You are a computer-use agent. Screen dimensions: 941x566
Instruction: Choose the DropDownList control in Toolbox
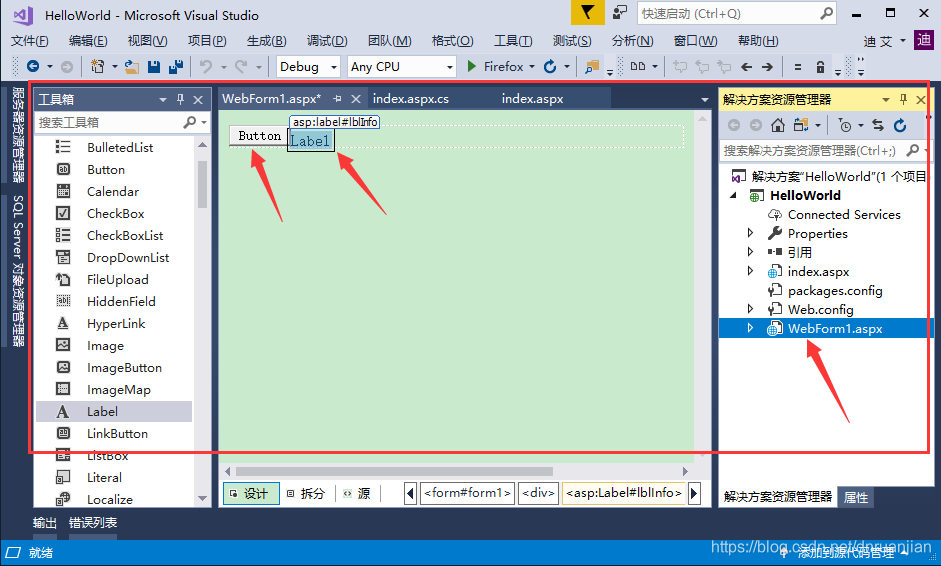(128, 257)
